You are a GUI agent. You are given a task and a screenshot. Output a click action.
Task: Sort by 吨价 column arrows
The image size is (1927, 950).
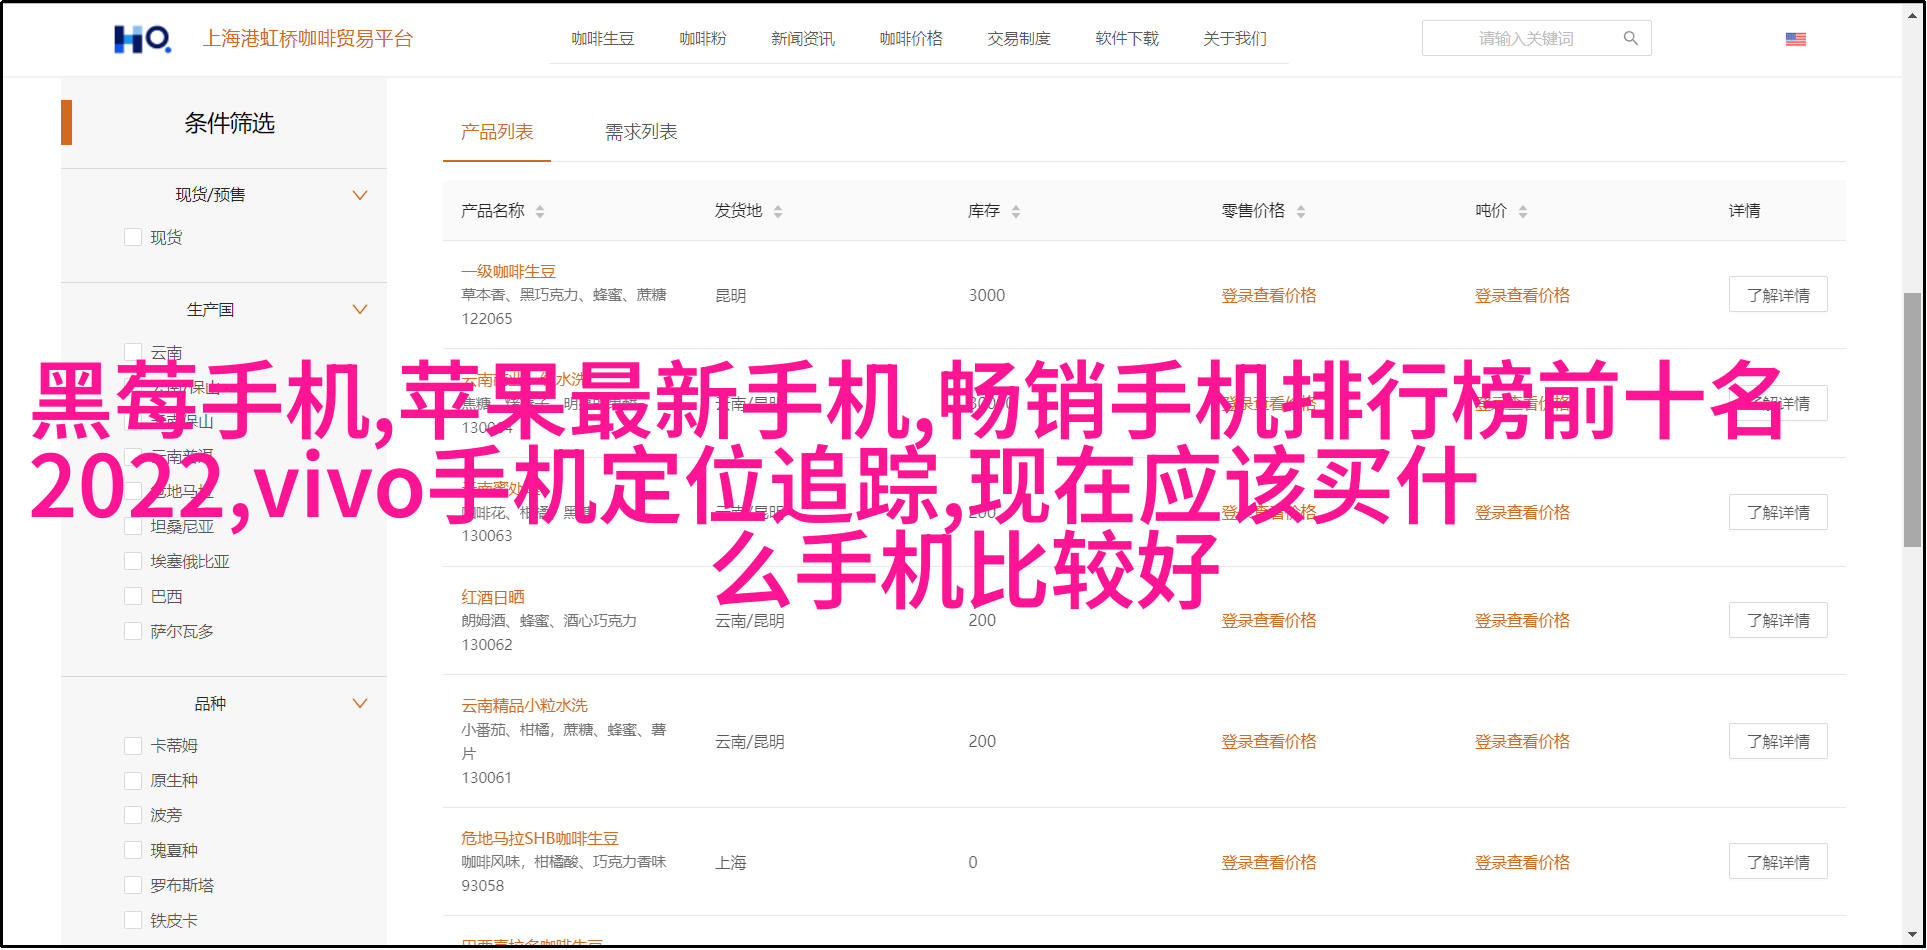pos(1523,211)
